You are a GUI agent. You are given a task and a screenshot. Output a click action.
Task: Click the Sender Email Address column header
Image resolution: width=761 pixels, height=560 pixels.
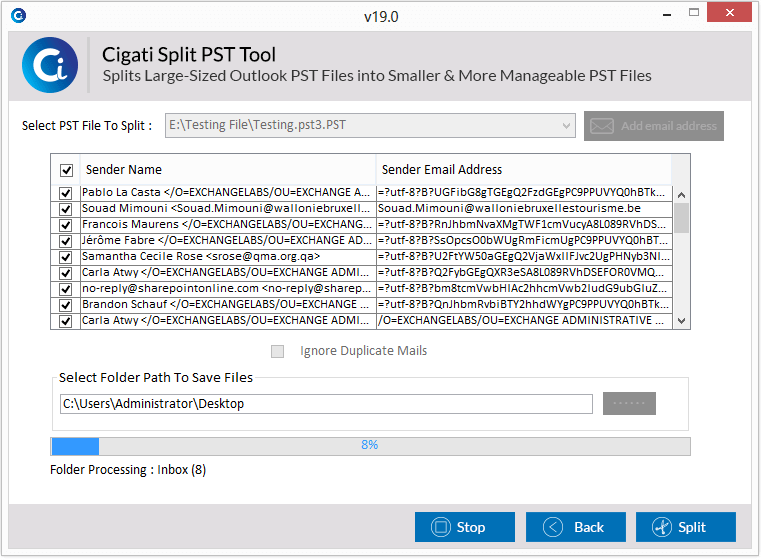click(524, 170)
